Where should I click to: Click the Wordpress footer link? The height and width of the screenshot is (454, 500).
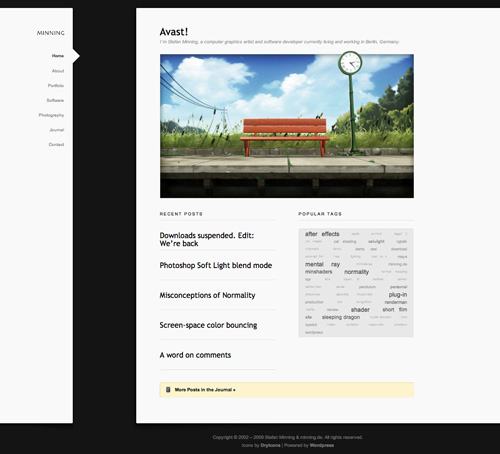322,445
